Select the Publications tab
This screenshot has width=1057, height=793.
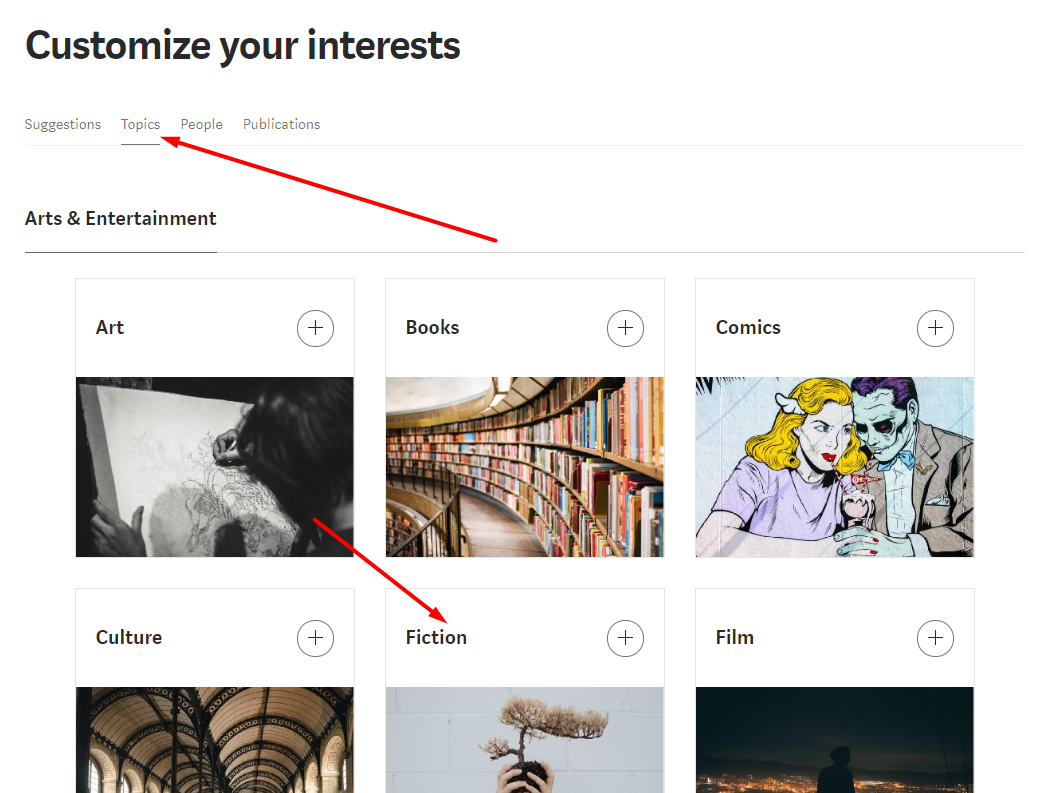[x=281, y=124]
